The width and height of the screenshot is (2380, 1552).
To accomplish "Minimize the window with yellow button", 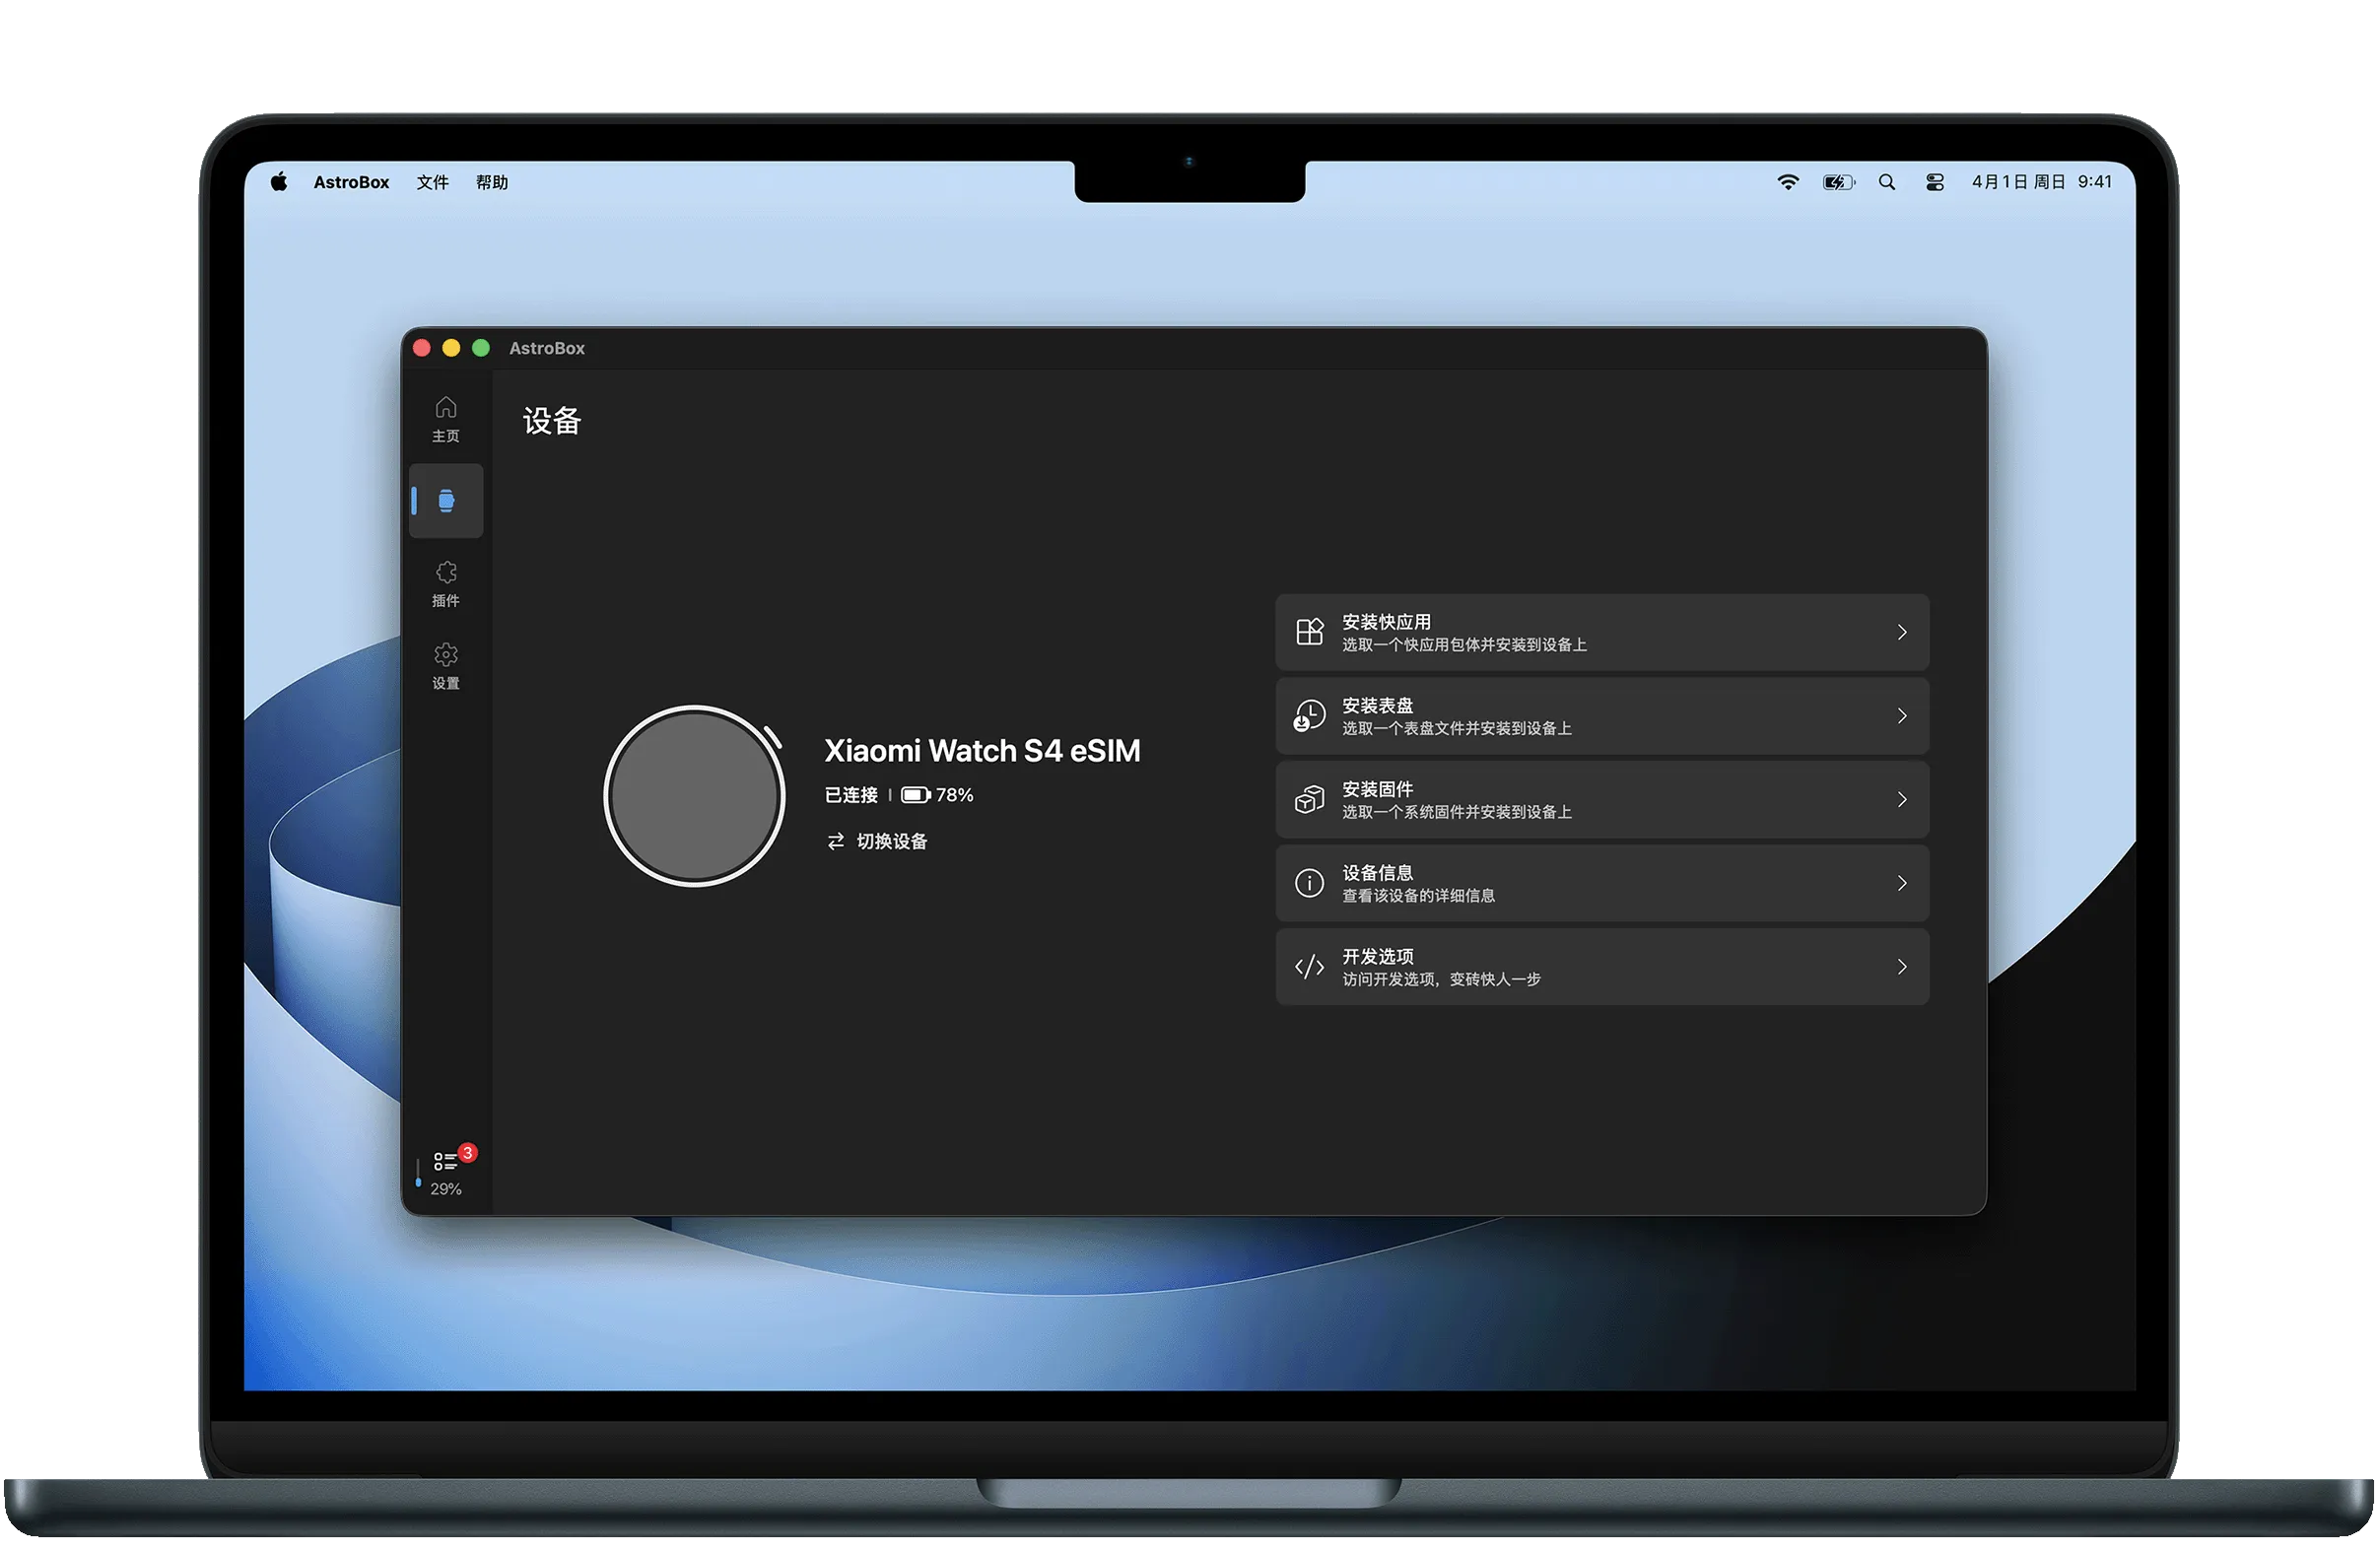I will click(451, 348).
